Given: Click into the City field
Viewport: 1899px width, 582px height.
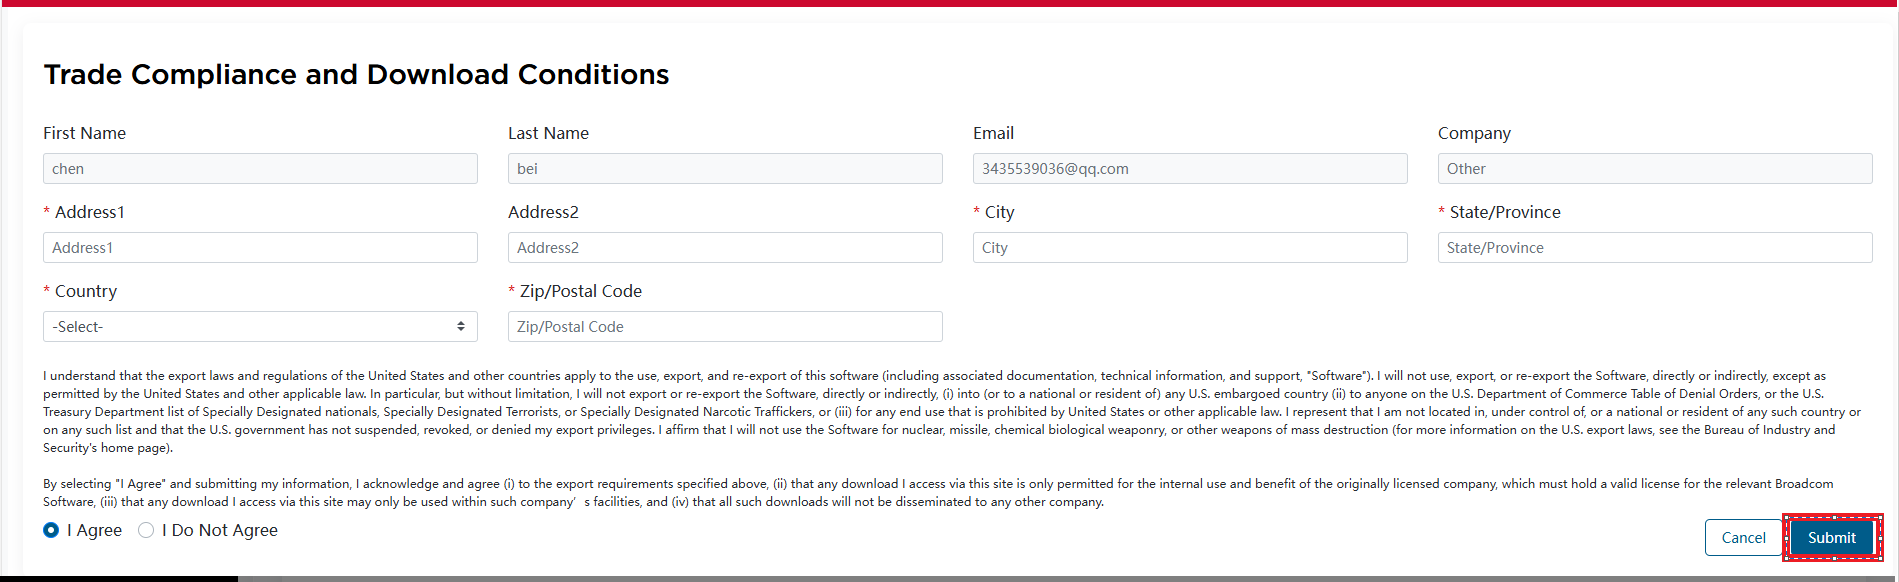Looking at the screenshot, I should tap(1190, 248).
